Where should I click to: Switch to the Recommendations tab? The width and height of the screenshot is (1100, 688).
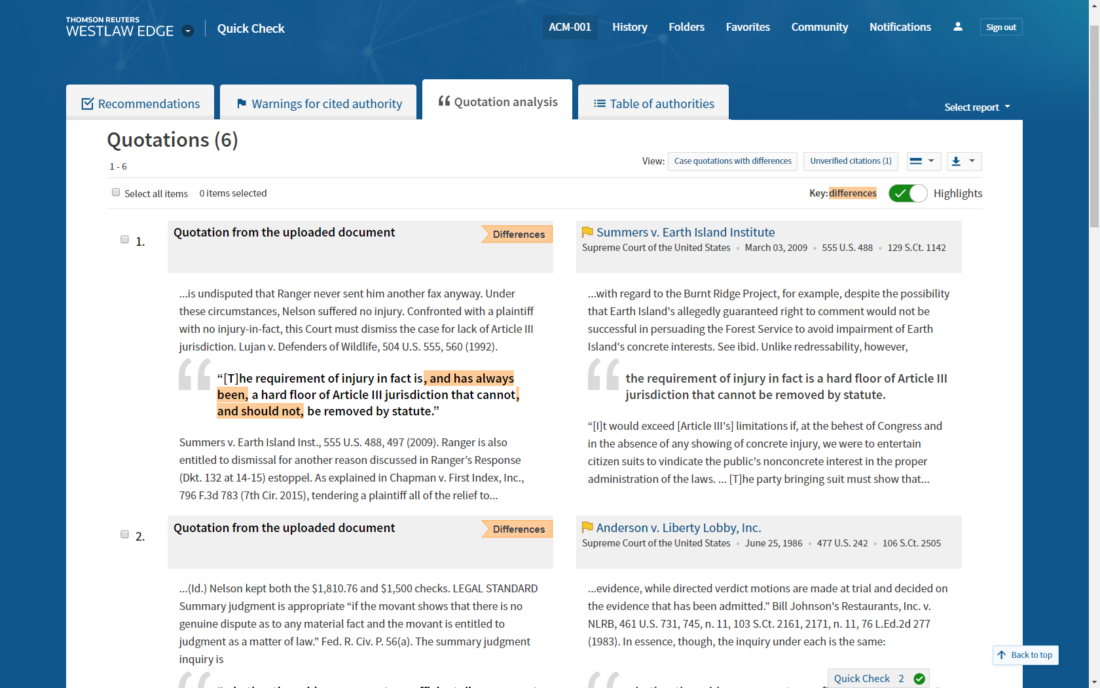[140, 103]
